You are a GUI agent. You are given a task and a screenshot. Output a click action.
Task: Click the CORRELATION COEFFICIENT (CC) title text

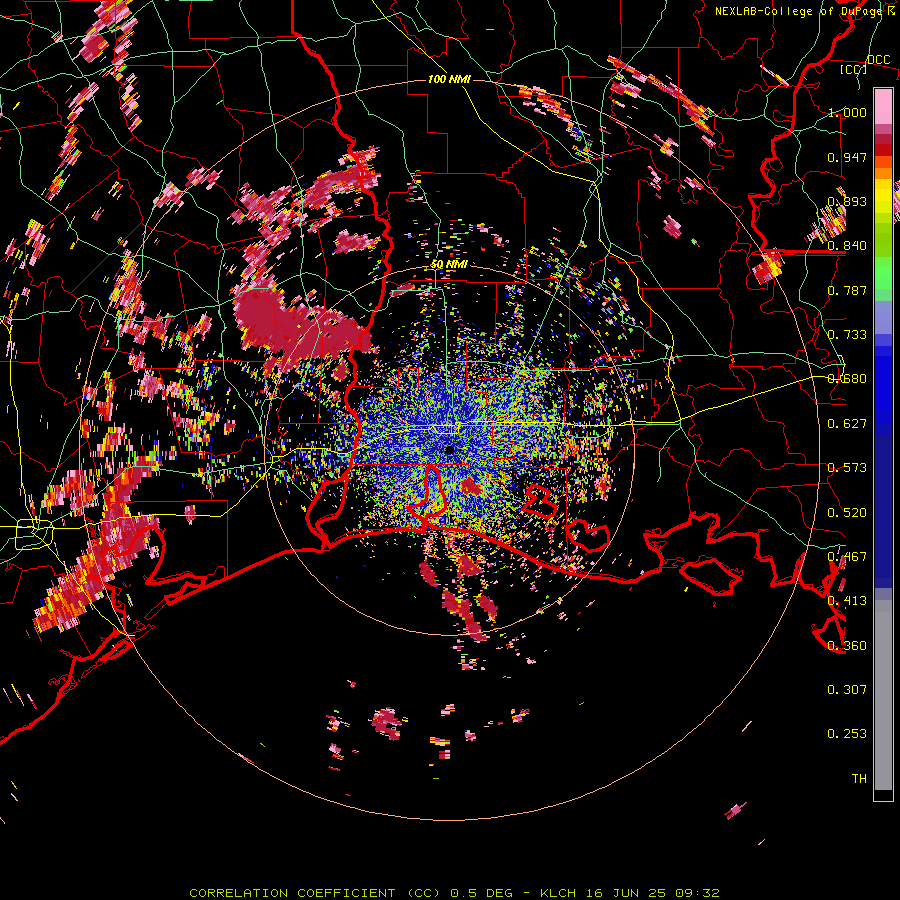[x=315, y=893]
